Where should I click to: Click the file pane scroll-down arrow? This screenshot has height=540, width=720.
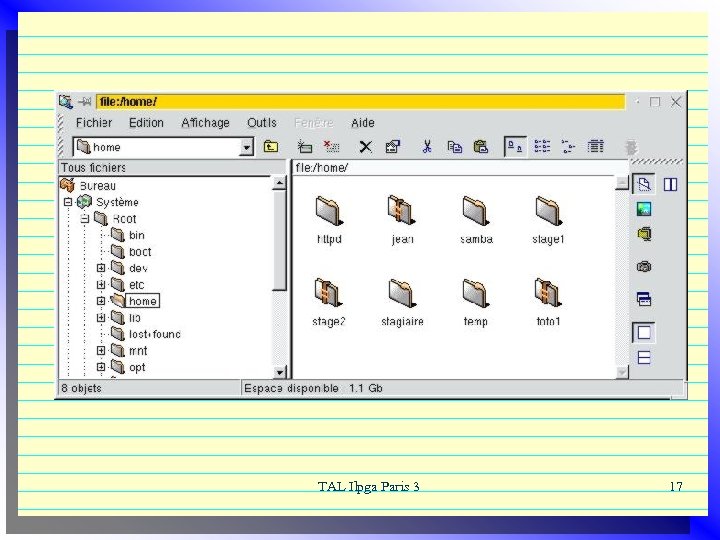pos(622,372)
